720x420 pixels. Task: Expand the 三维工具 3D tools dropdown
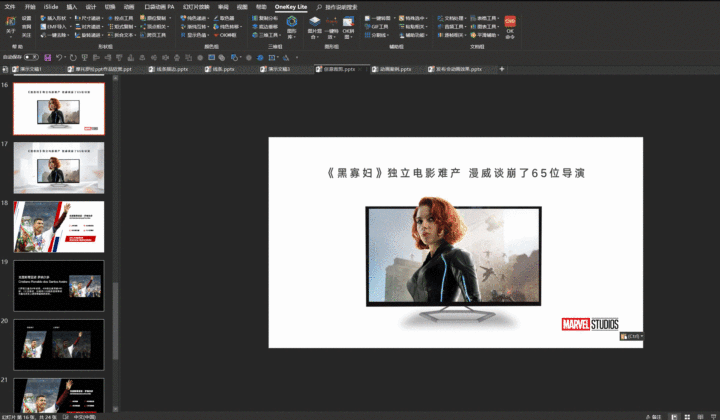coord(280,35)
